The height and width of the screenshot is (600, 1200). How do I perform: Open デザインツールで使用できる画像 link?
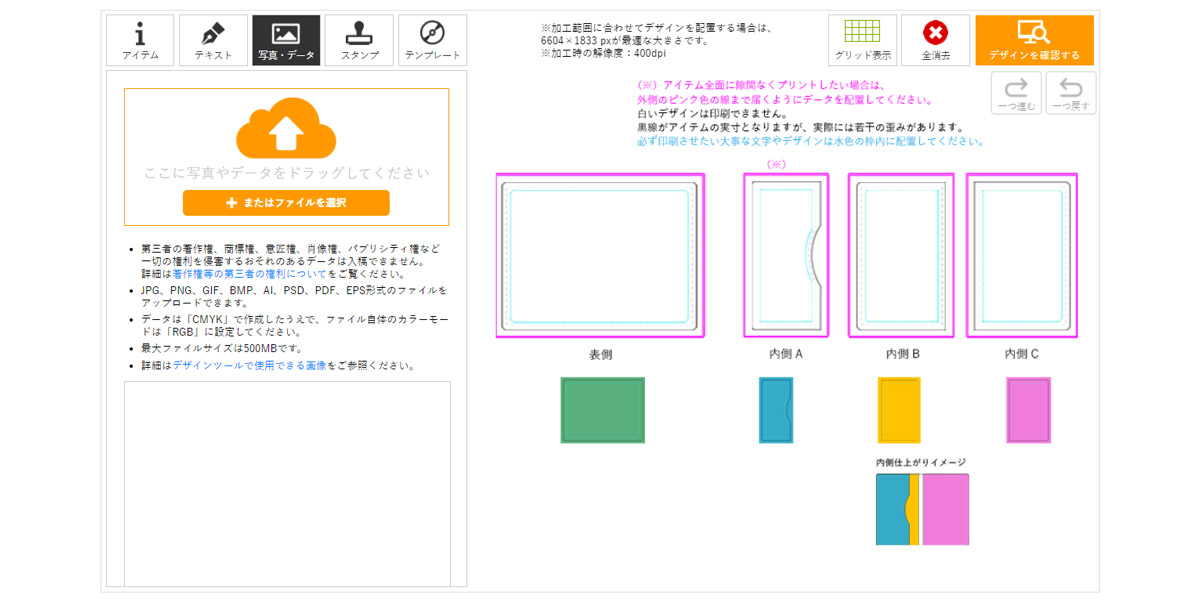point(249,366)
